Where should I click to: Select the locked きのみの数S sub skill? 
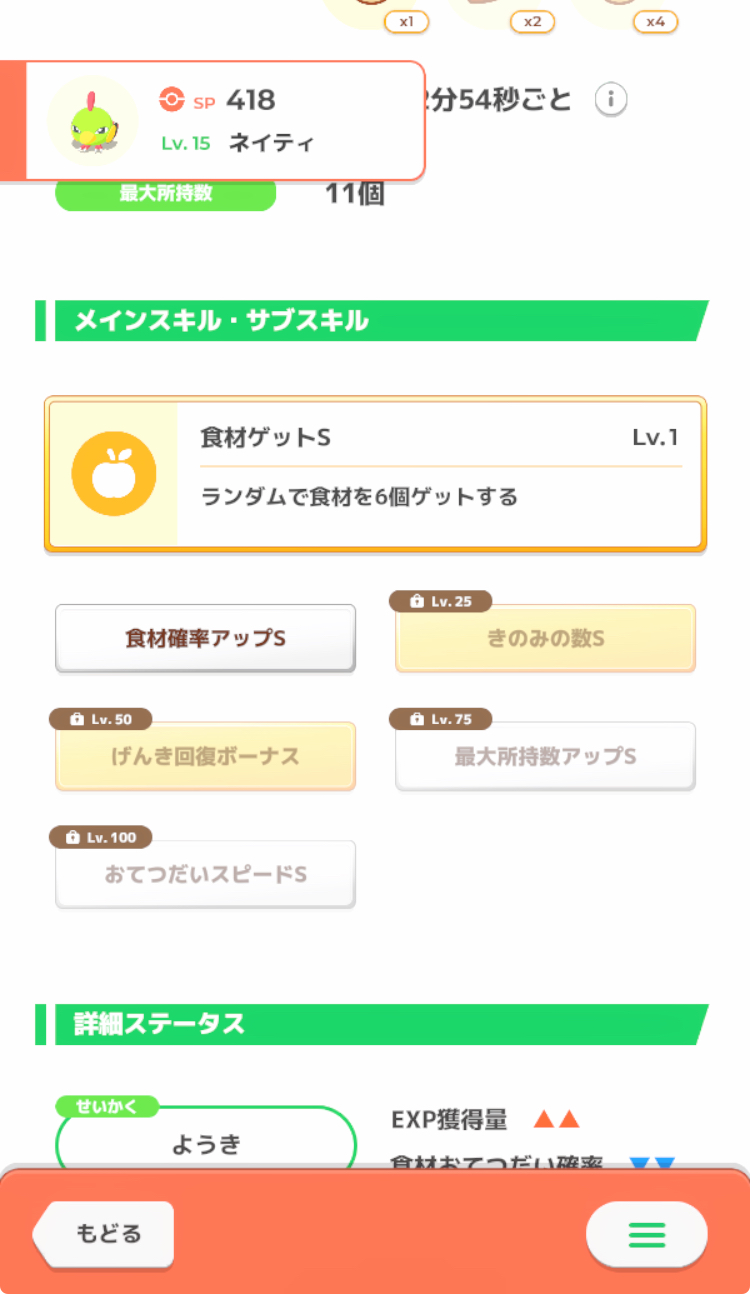tap(545, 638)
